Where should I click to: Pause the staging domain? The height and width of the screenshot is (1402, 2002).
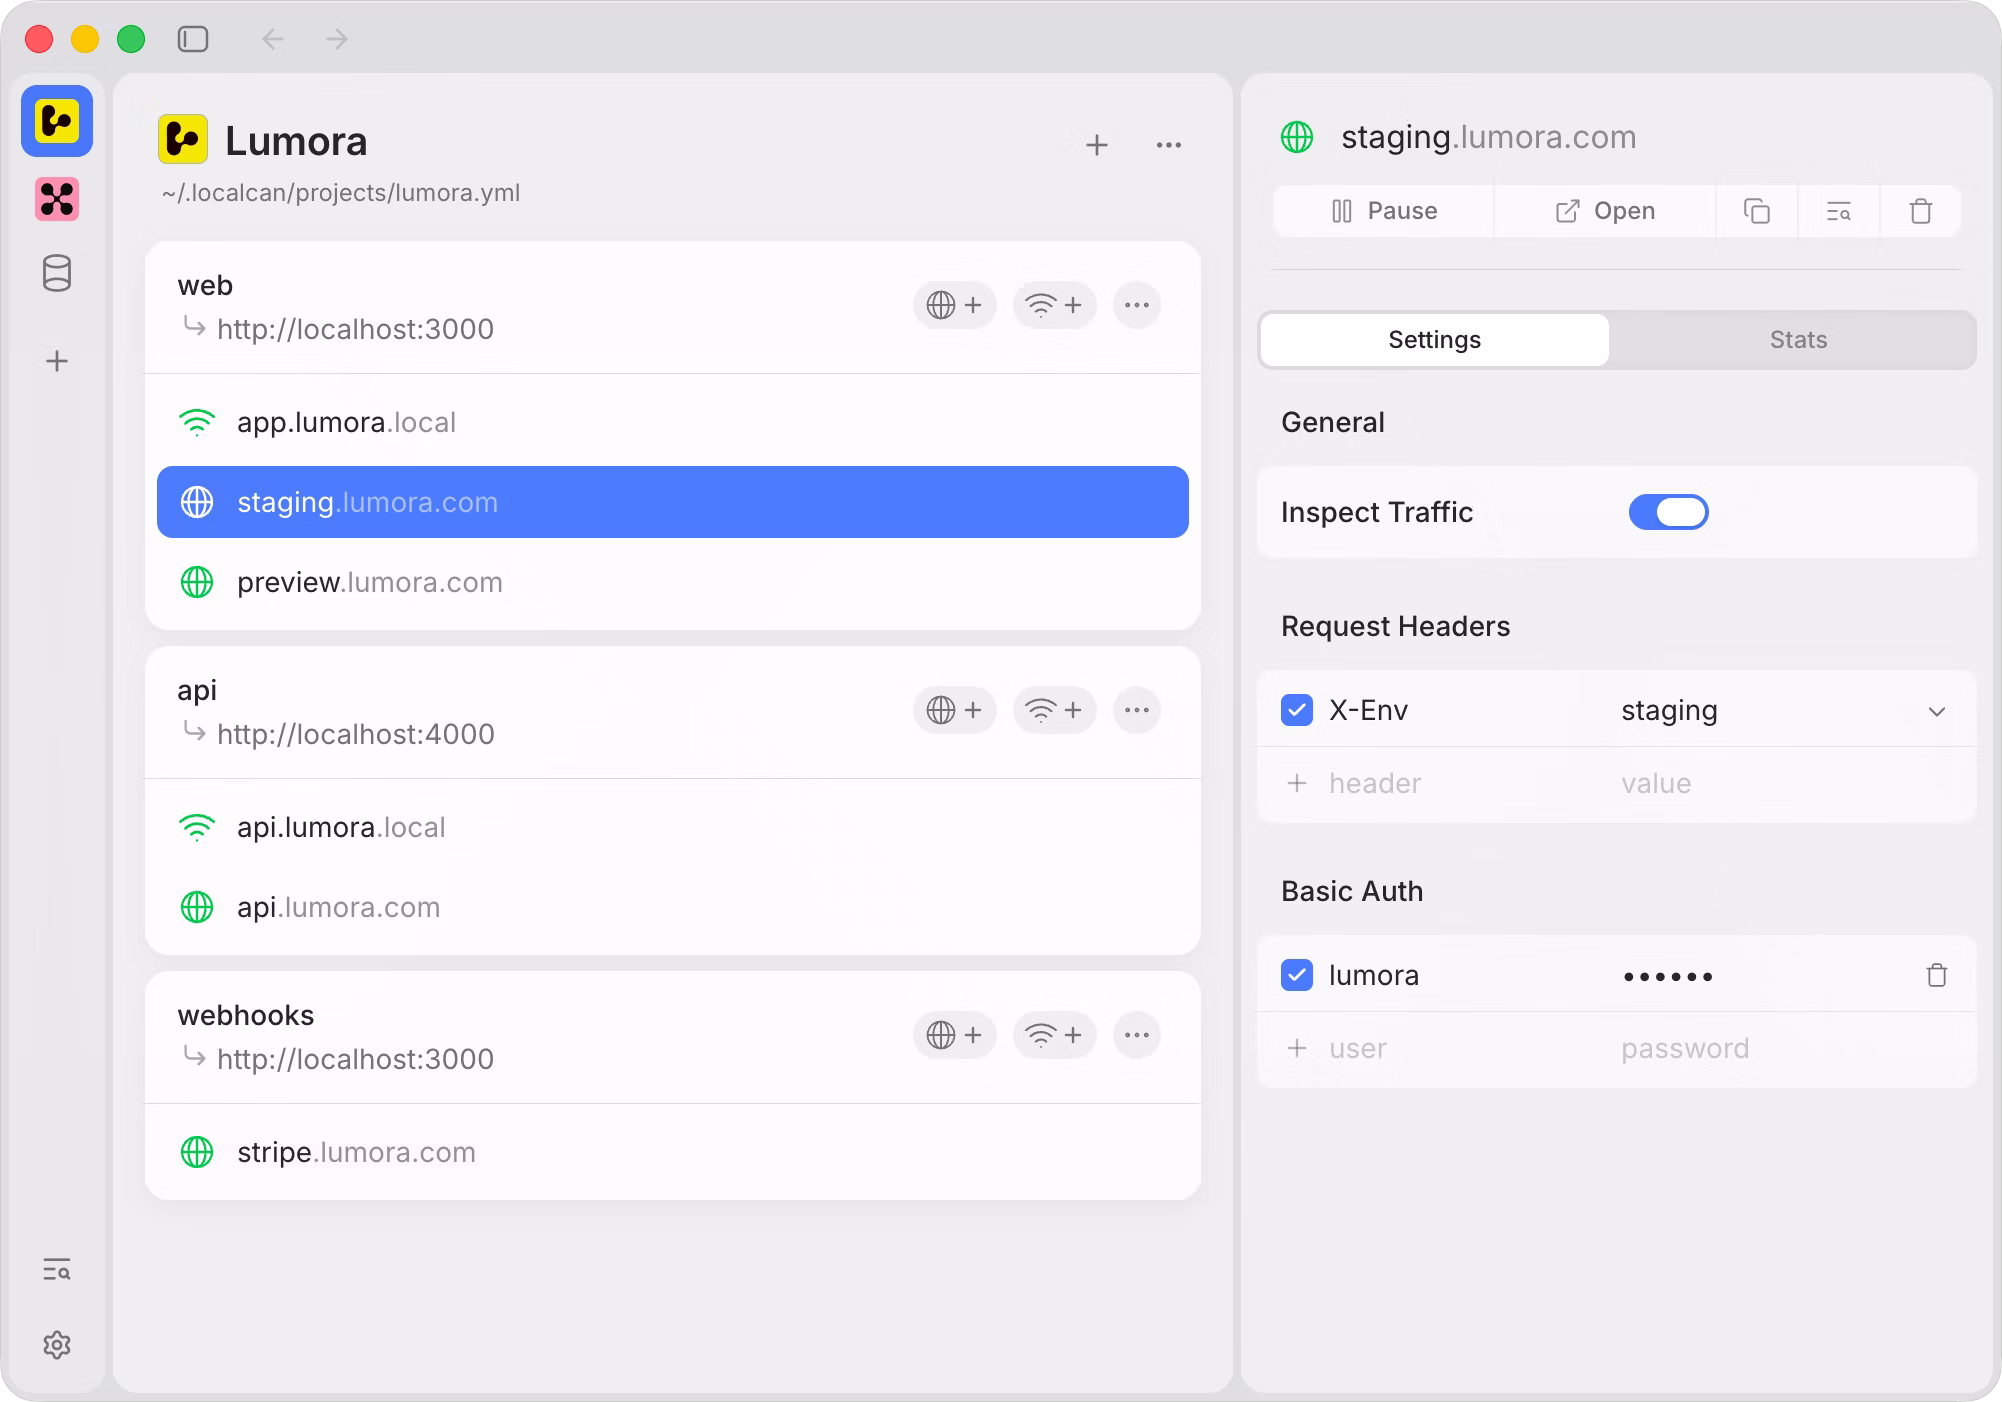1384,211
